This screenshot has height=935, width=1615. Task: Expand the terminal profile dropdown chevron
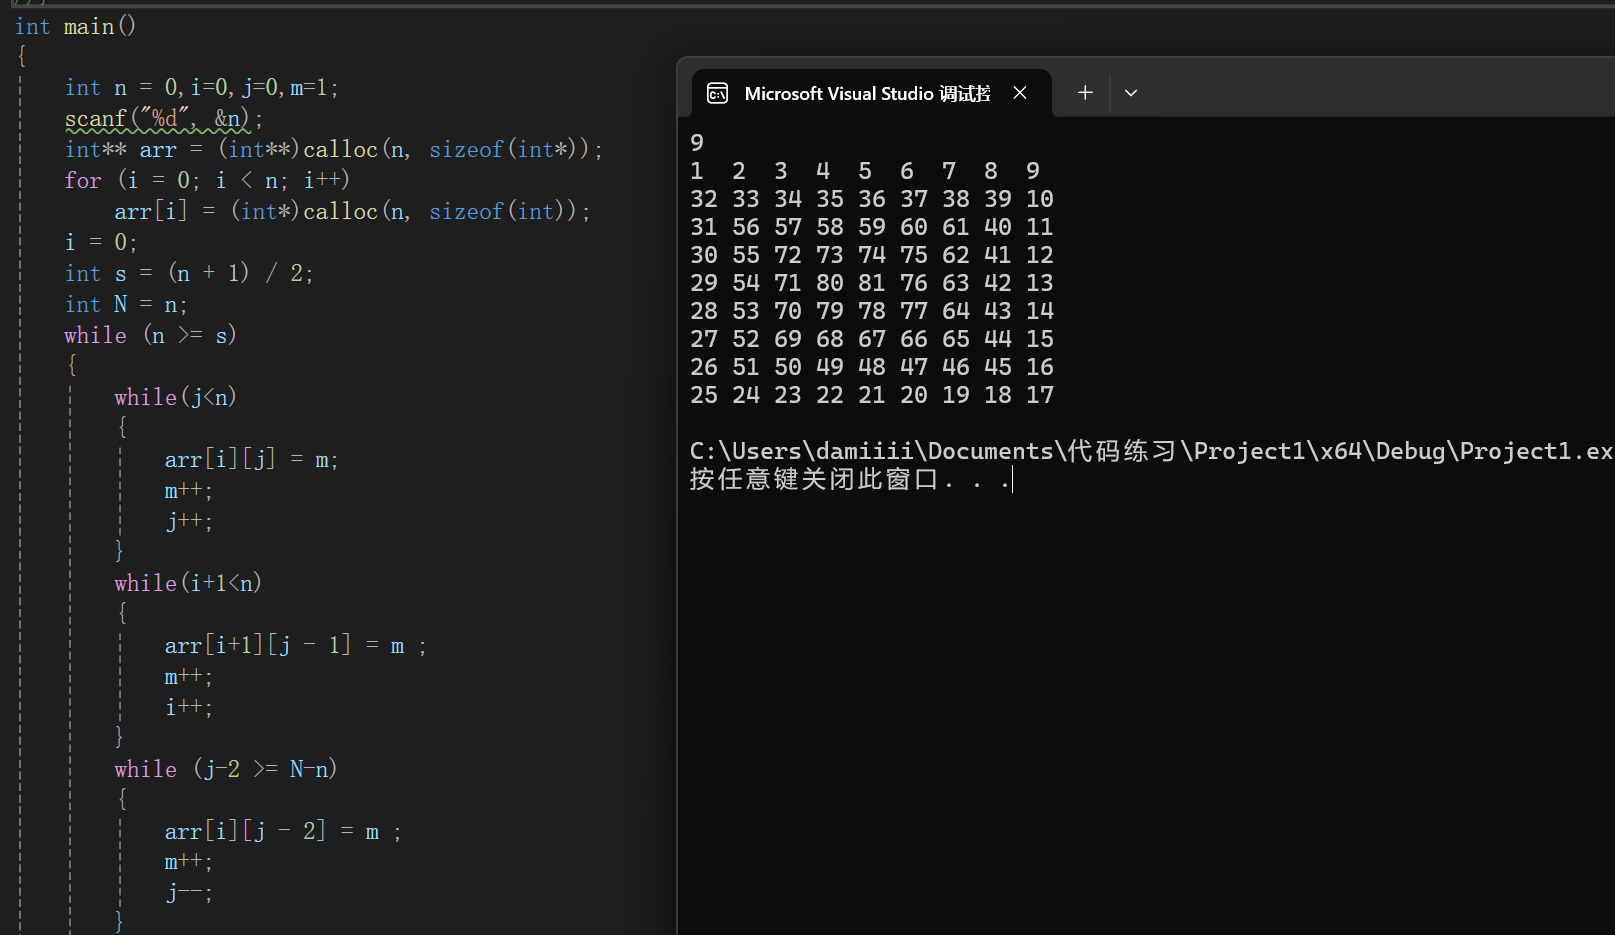1131,93
